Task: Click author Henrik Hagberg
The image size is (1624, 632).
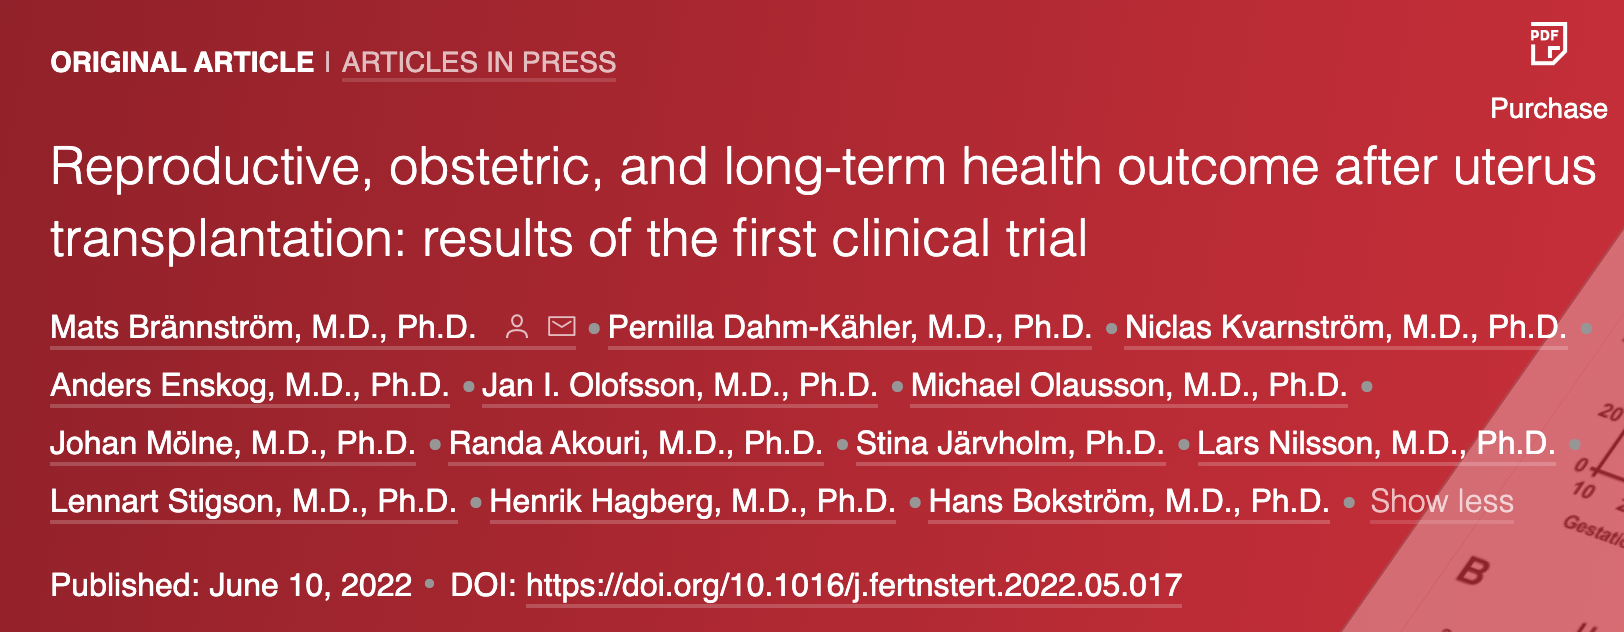Action: [693, 501]
